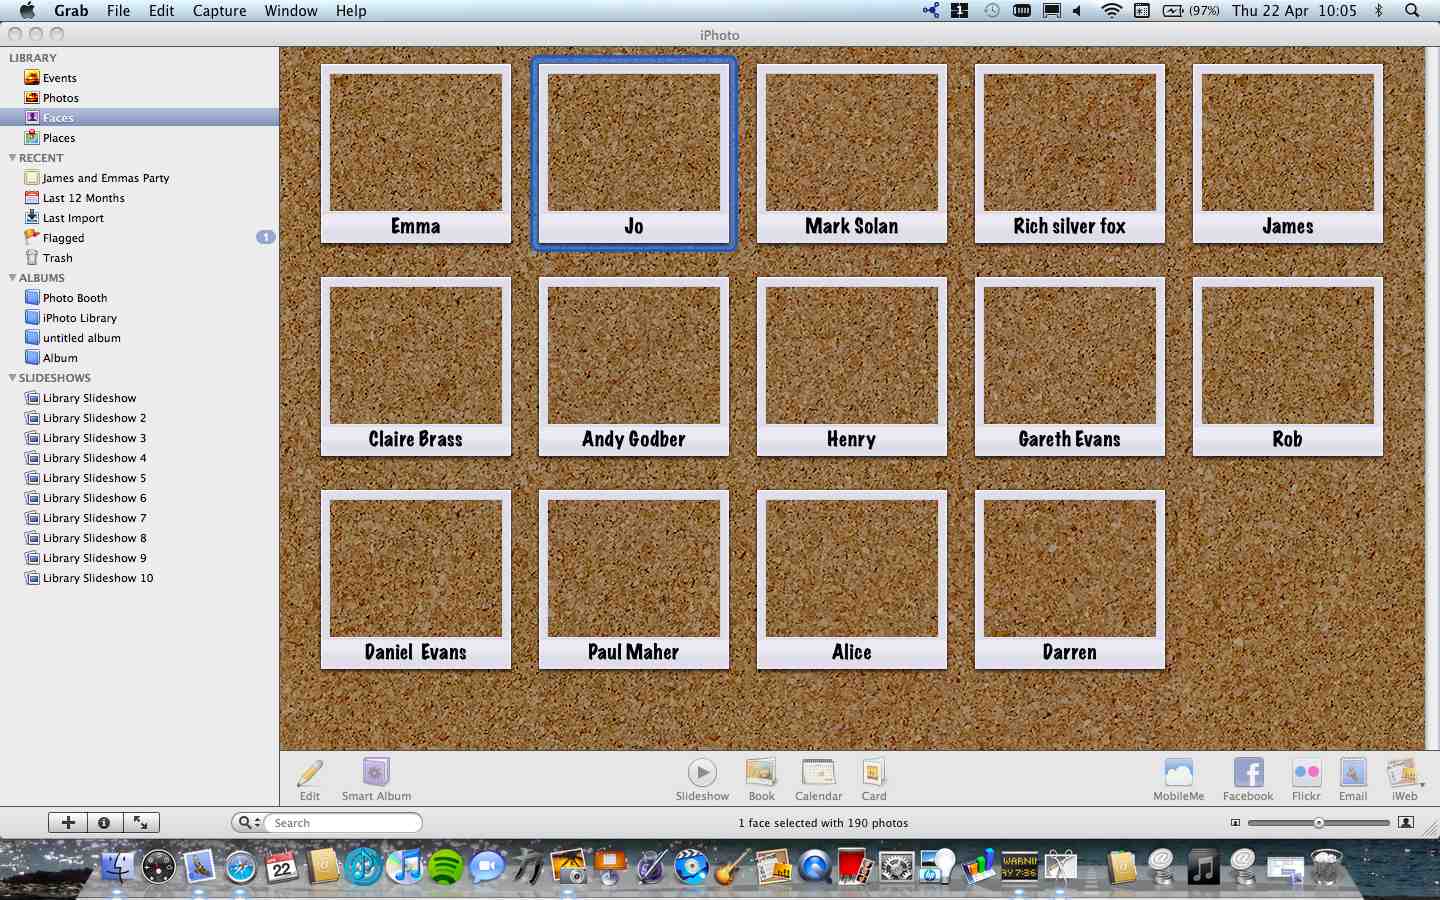This screenshot has height=900, width=1440.
Task: Open the Help menu
Action: (x=350, y=11)
